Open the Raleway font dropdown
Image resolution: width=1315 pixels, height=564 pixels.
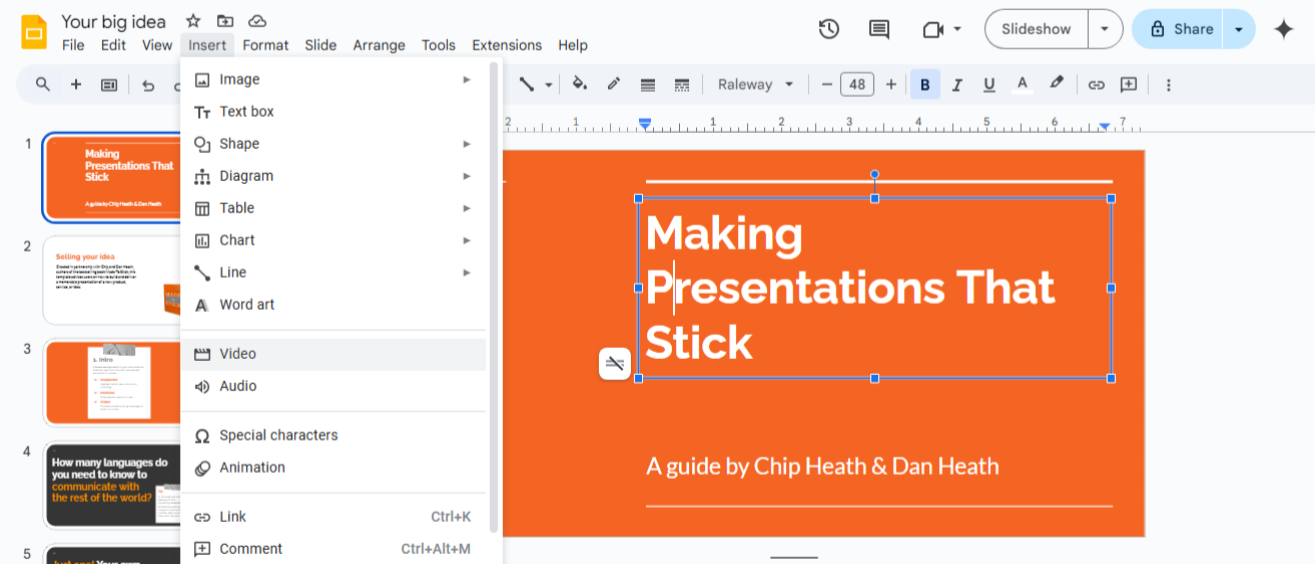pyautogui.click(x=756, y=85)
